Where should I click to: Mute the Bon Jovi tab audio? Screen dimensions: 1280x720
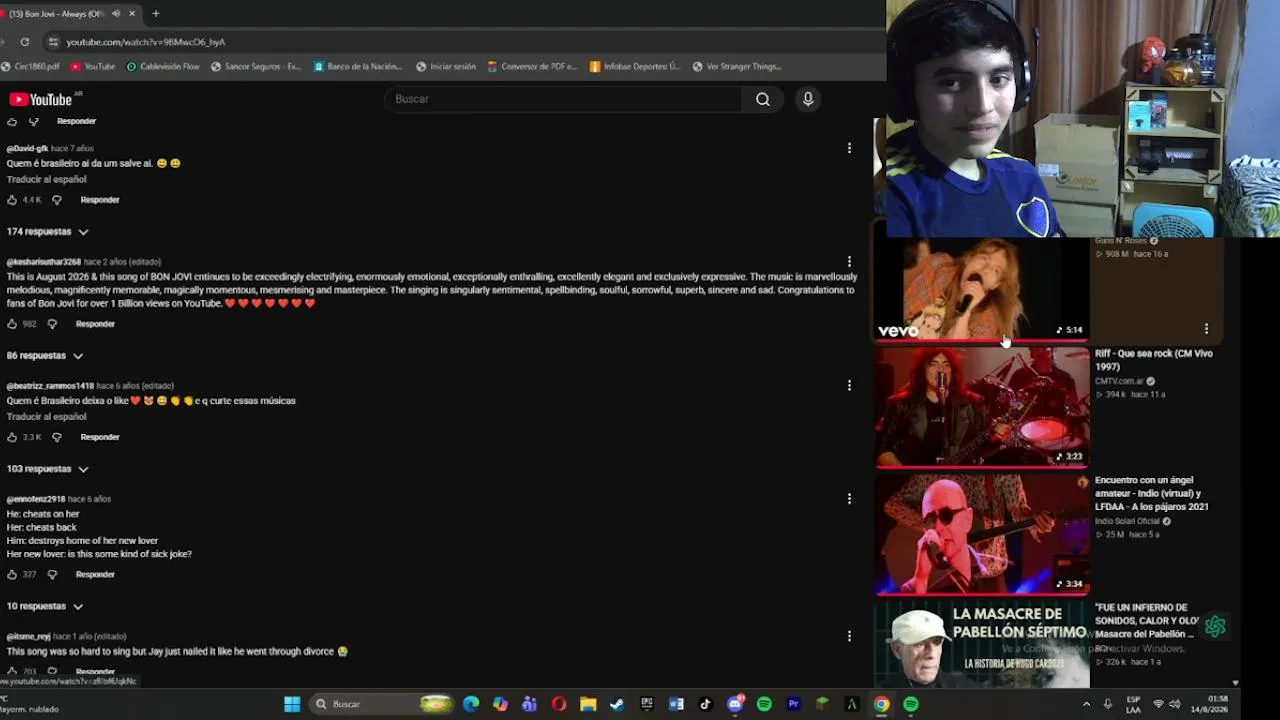click(117, 14)
